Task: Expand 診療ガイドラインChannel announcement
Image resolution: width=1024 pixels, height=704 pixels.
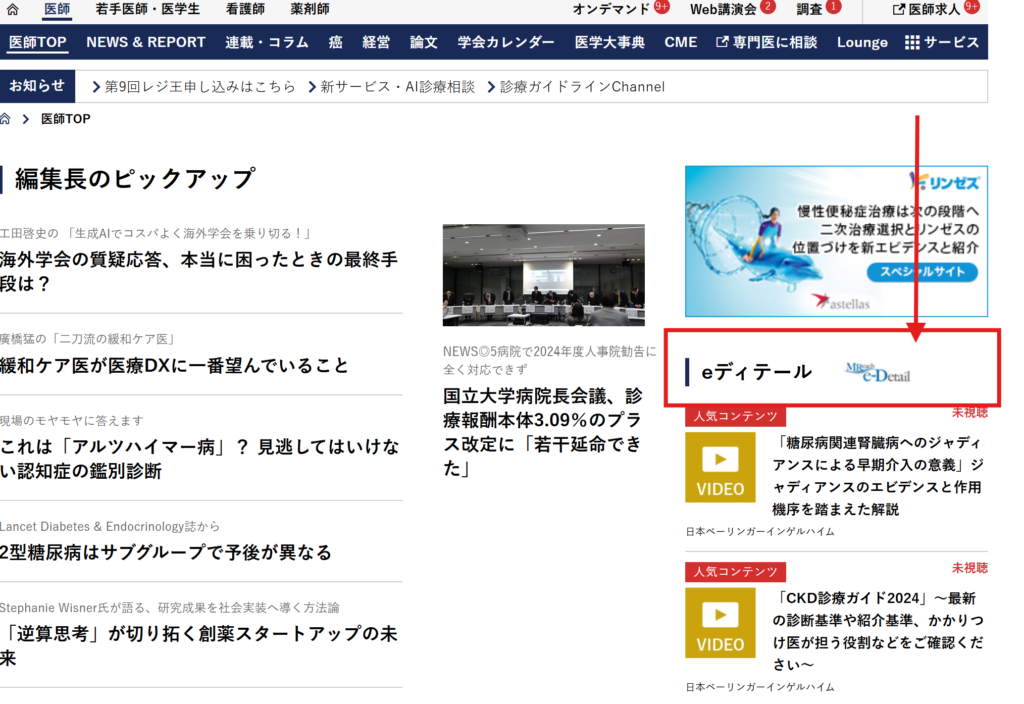Action: [581, 86]
